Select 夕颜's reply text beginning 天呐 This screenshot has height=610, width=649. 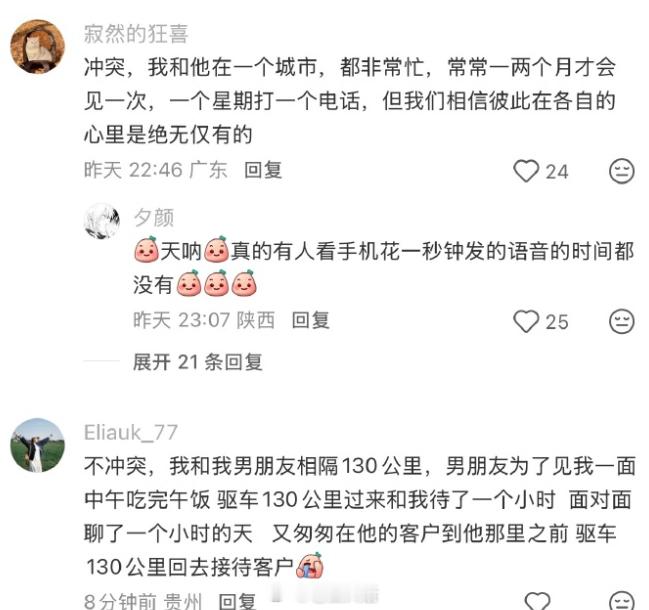(384, 268)
